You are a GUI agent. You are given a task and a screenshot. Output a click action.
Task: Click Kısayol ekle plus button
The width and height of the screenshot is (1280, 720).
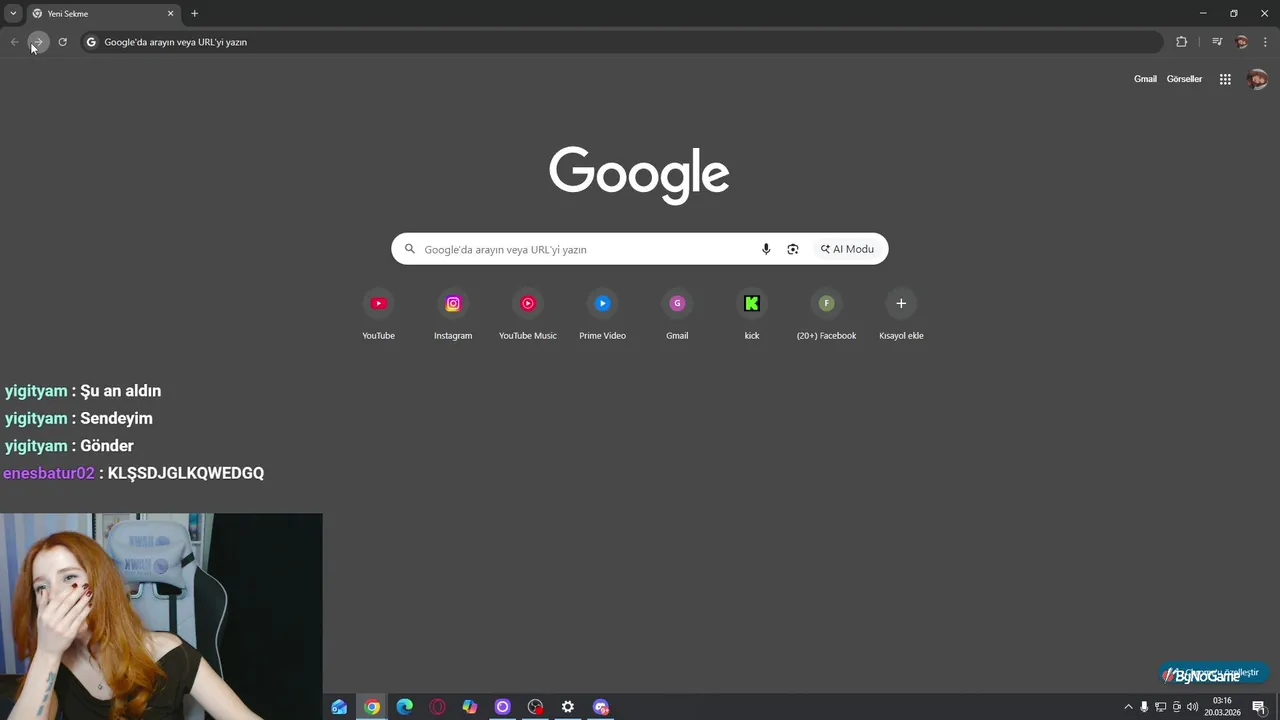point(901,303)
